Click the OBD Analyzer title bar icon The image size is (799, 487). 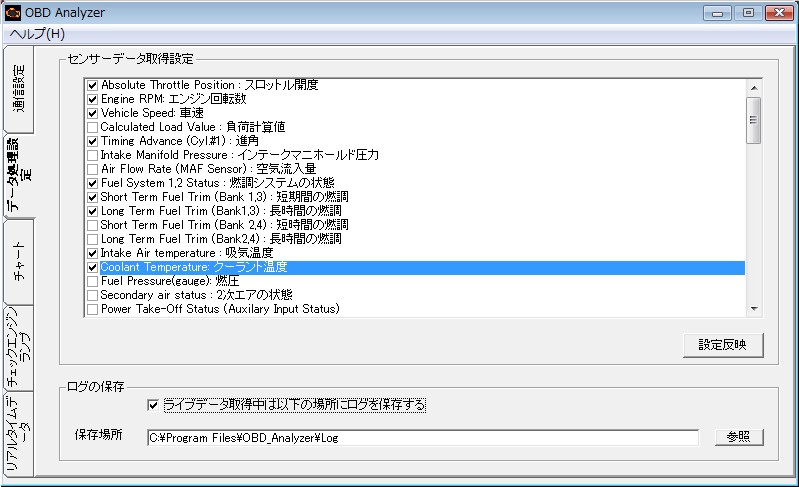[x=13, y=13]
